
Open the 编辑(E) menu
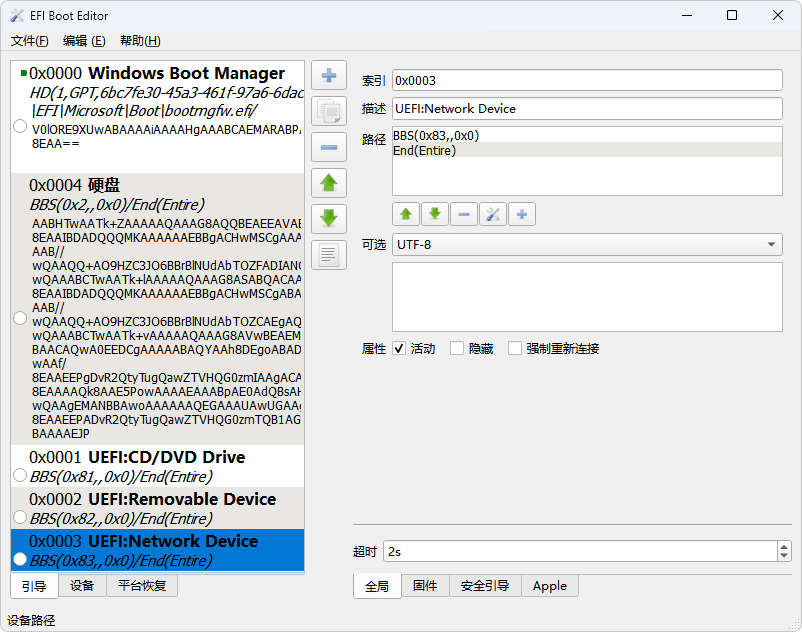point(84,41)
